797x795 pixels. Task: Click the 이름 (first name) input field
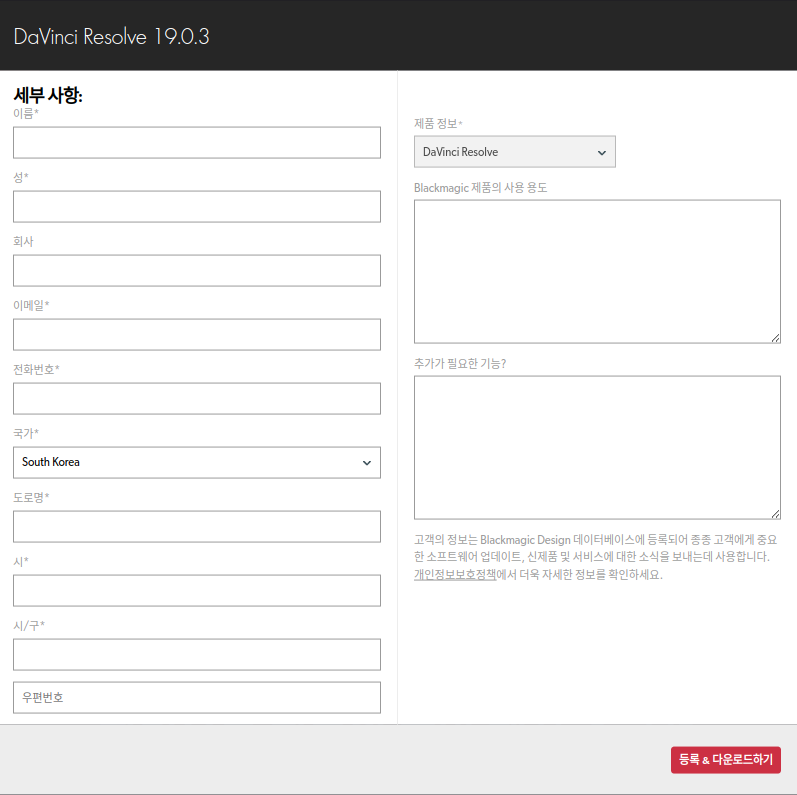(197, 143)
